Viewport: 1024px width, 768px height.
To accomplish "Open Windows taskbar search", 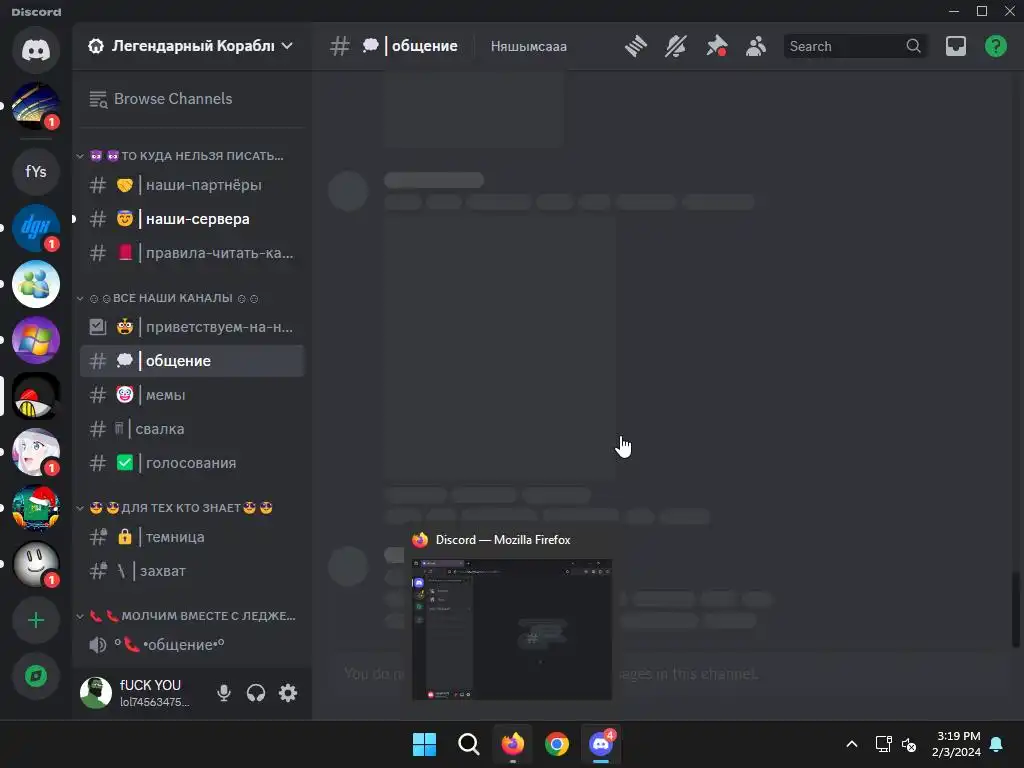I will [468, 744].
